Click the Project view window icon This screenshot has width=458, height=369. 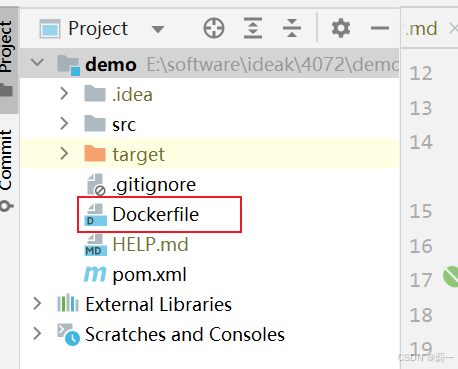[50, 29]
